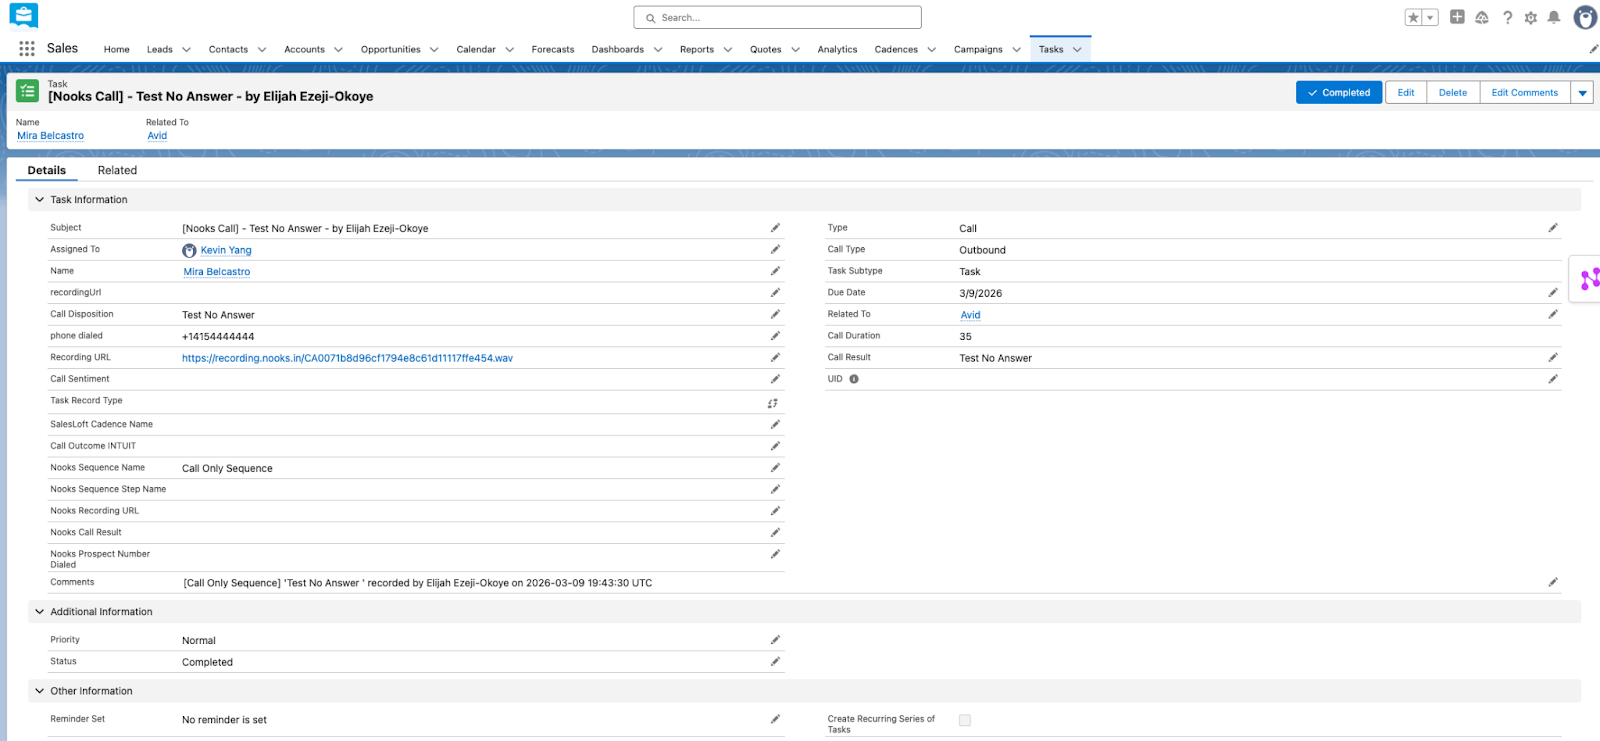Open the global create plus icon
Viewport: 1600px width, 741px height.
coord(1457,17)
